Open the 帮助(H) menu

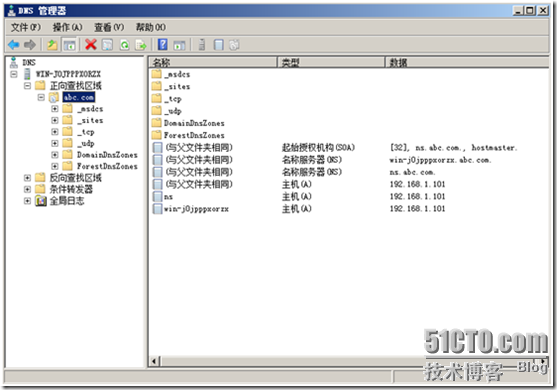pyautogui.click(x=151, y=27)
